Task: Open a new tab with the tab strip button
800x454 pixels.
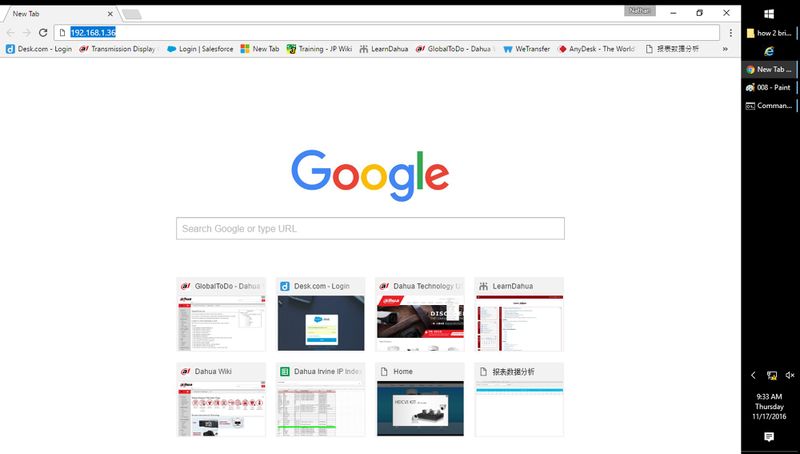Action: [x=132, y=14]
